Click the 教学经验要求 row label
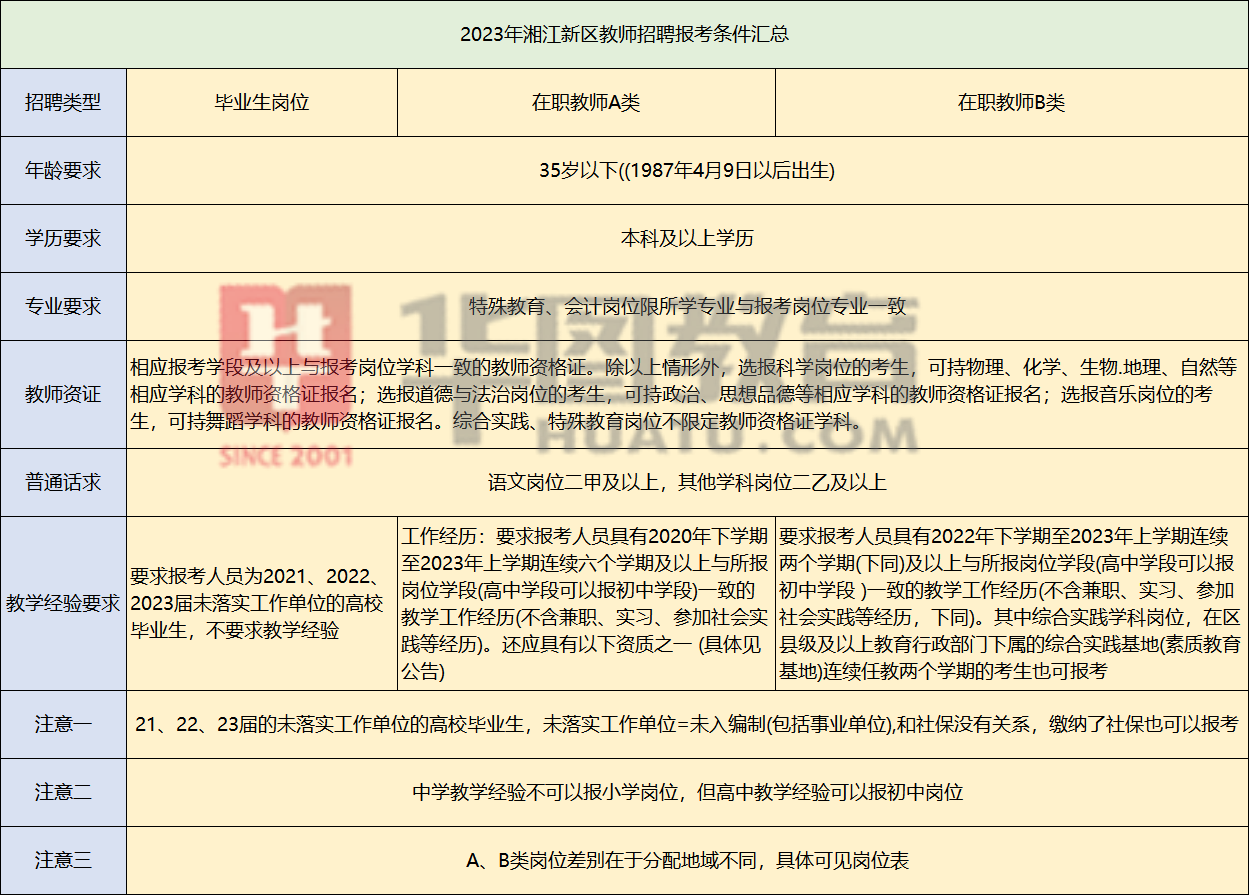Image resolution: width=1250 pixels, height=895 pixels. (x=63, y=603)
